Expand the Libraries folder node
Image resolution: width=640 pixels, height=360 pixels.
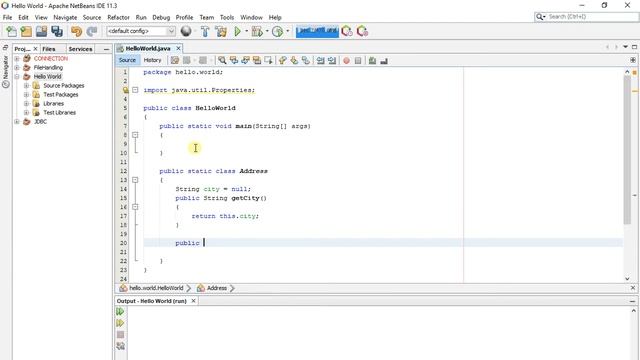(x=26, y=103)
